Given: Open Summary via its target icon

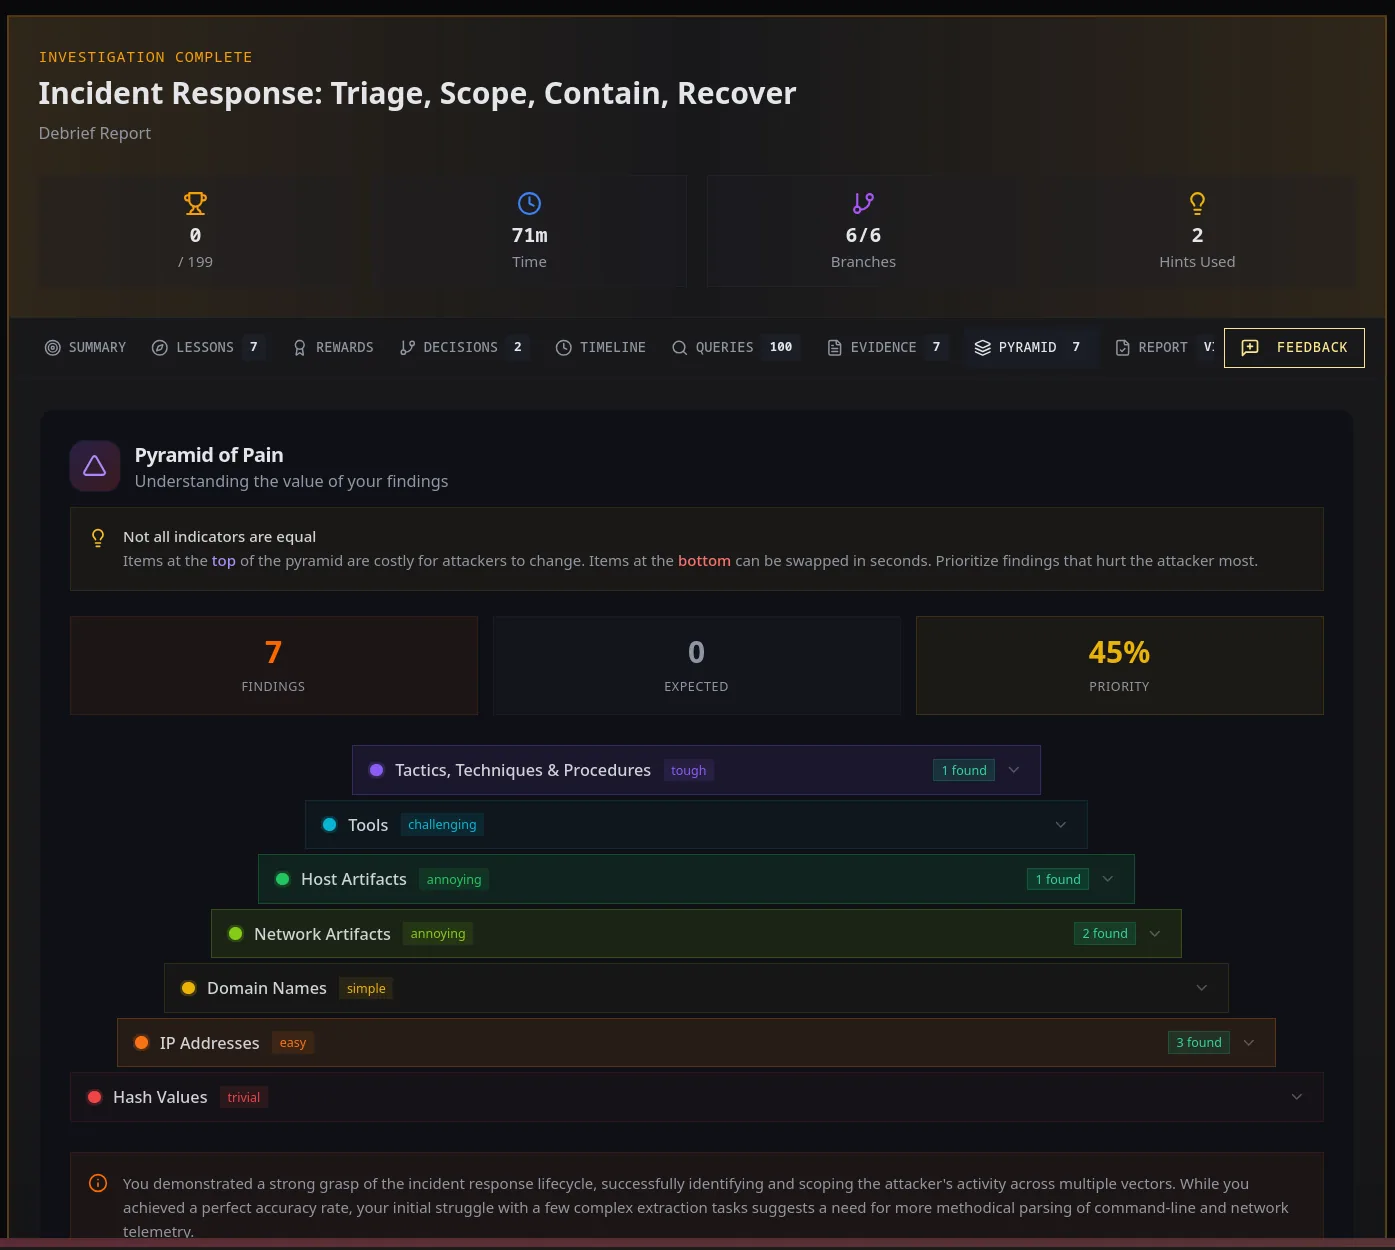Looking at the screenshot, I should point(53,347).
